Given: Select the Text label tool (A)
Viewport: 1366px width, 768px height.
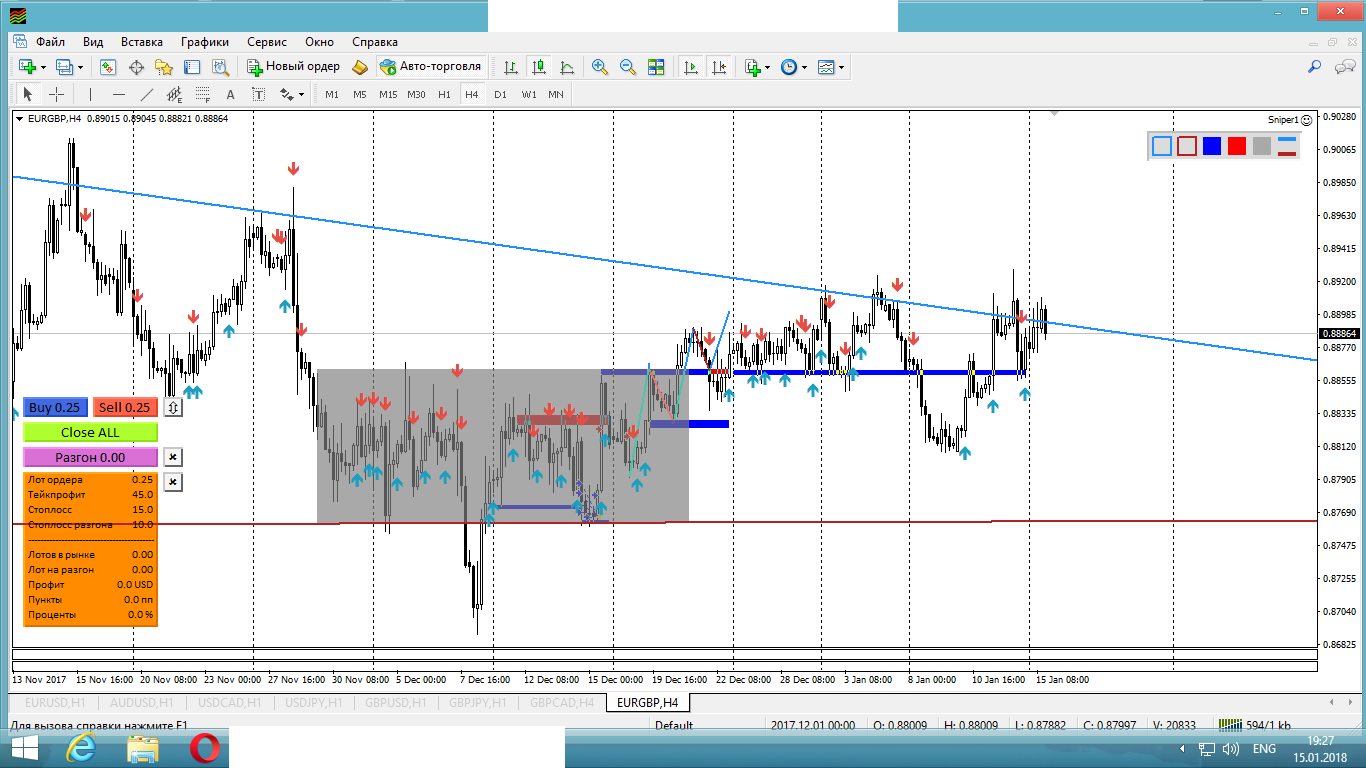Looking at the screenshot, I should (230, 94).
